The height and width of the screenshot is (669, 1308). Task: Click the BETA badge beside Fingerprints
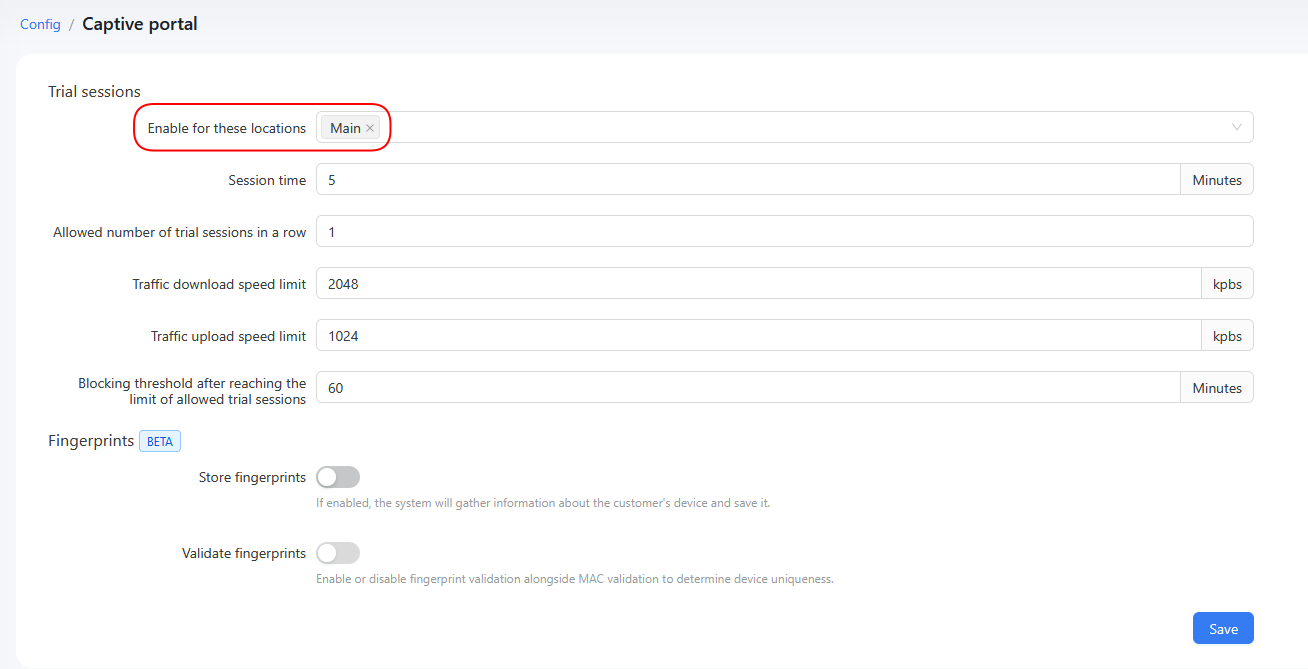(160, 441)
